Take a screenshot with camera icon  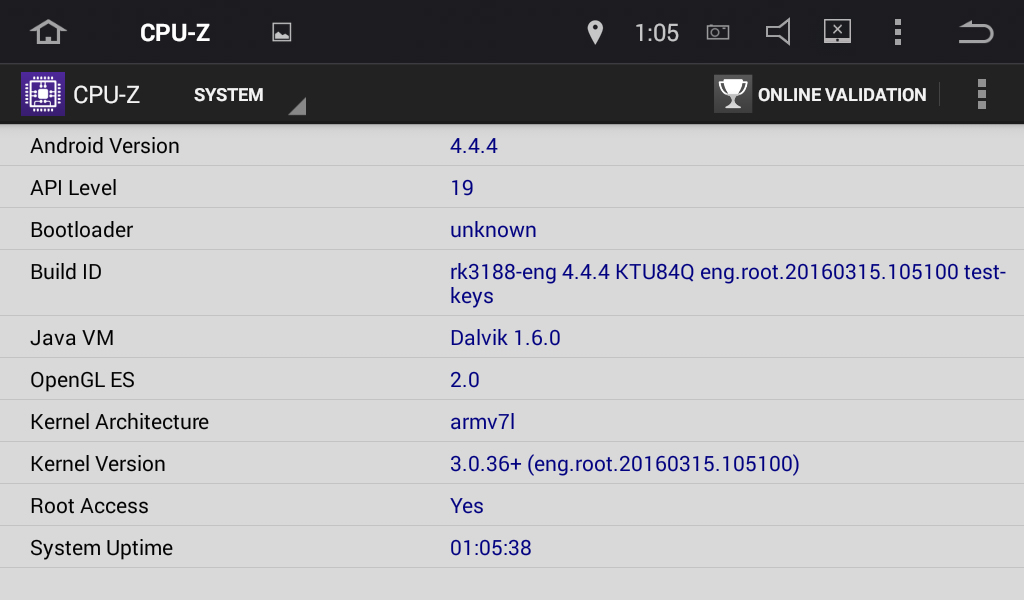[x=718, y=32]
